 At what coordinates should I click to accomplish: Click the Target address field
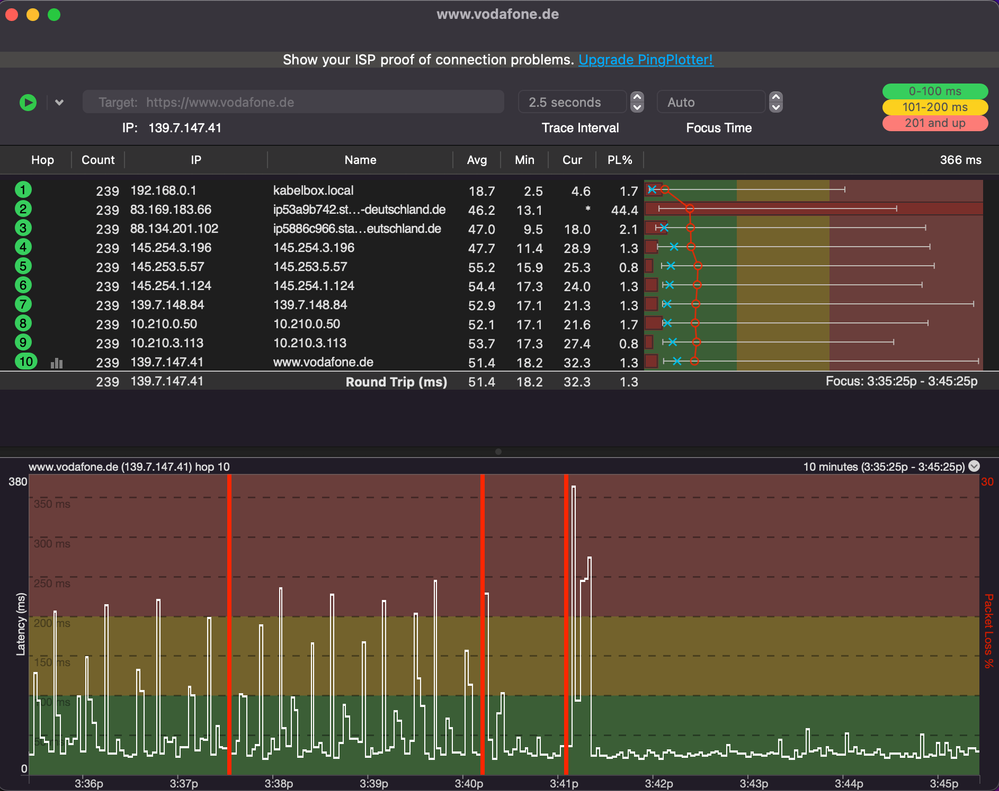[x=293, y=102]
